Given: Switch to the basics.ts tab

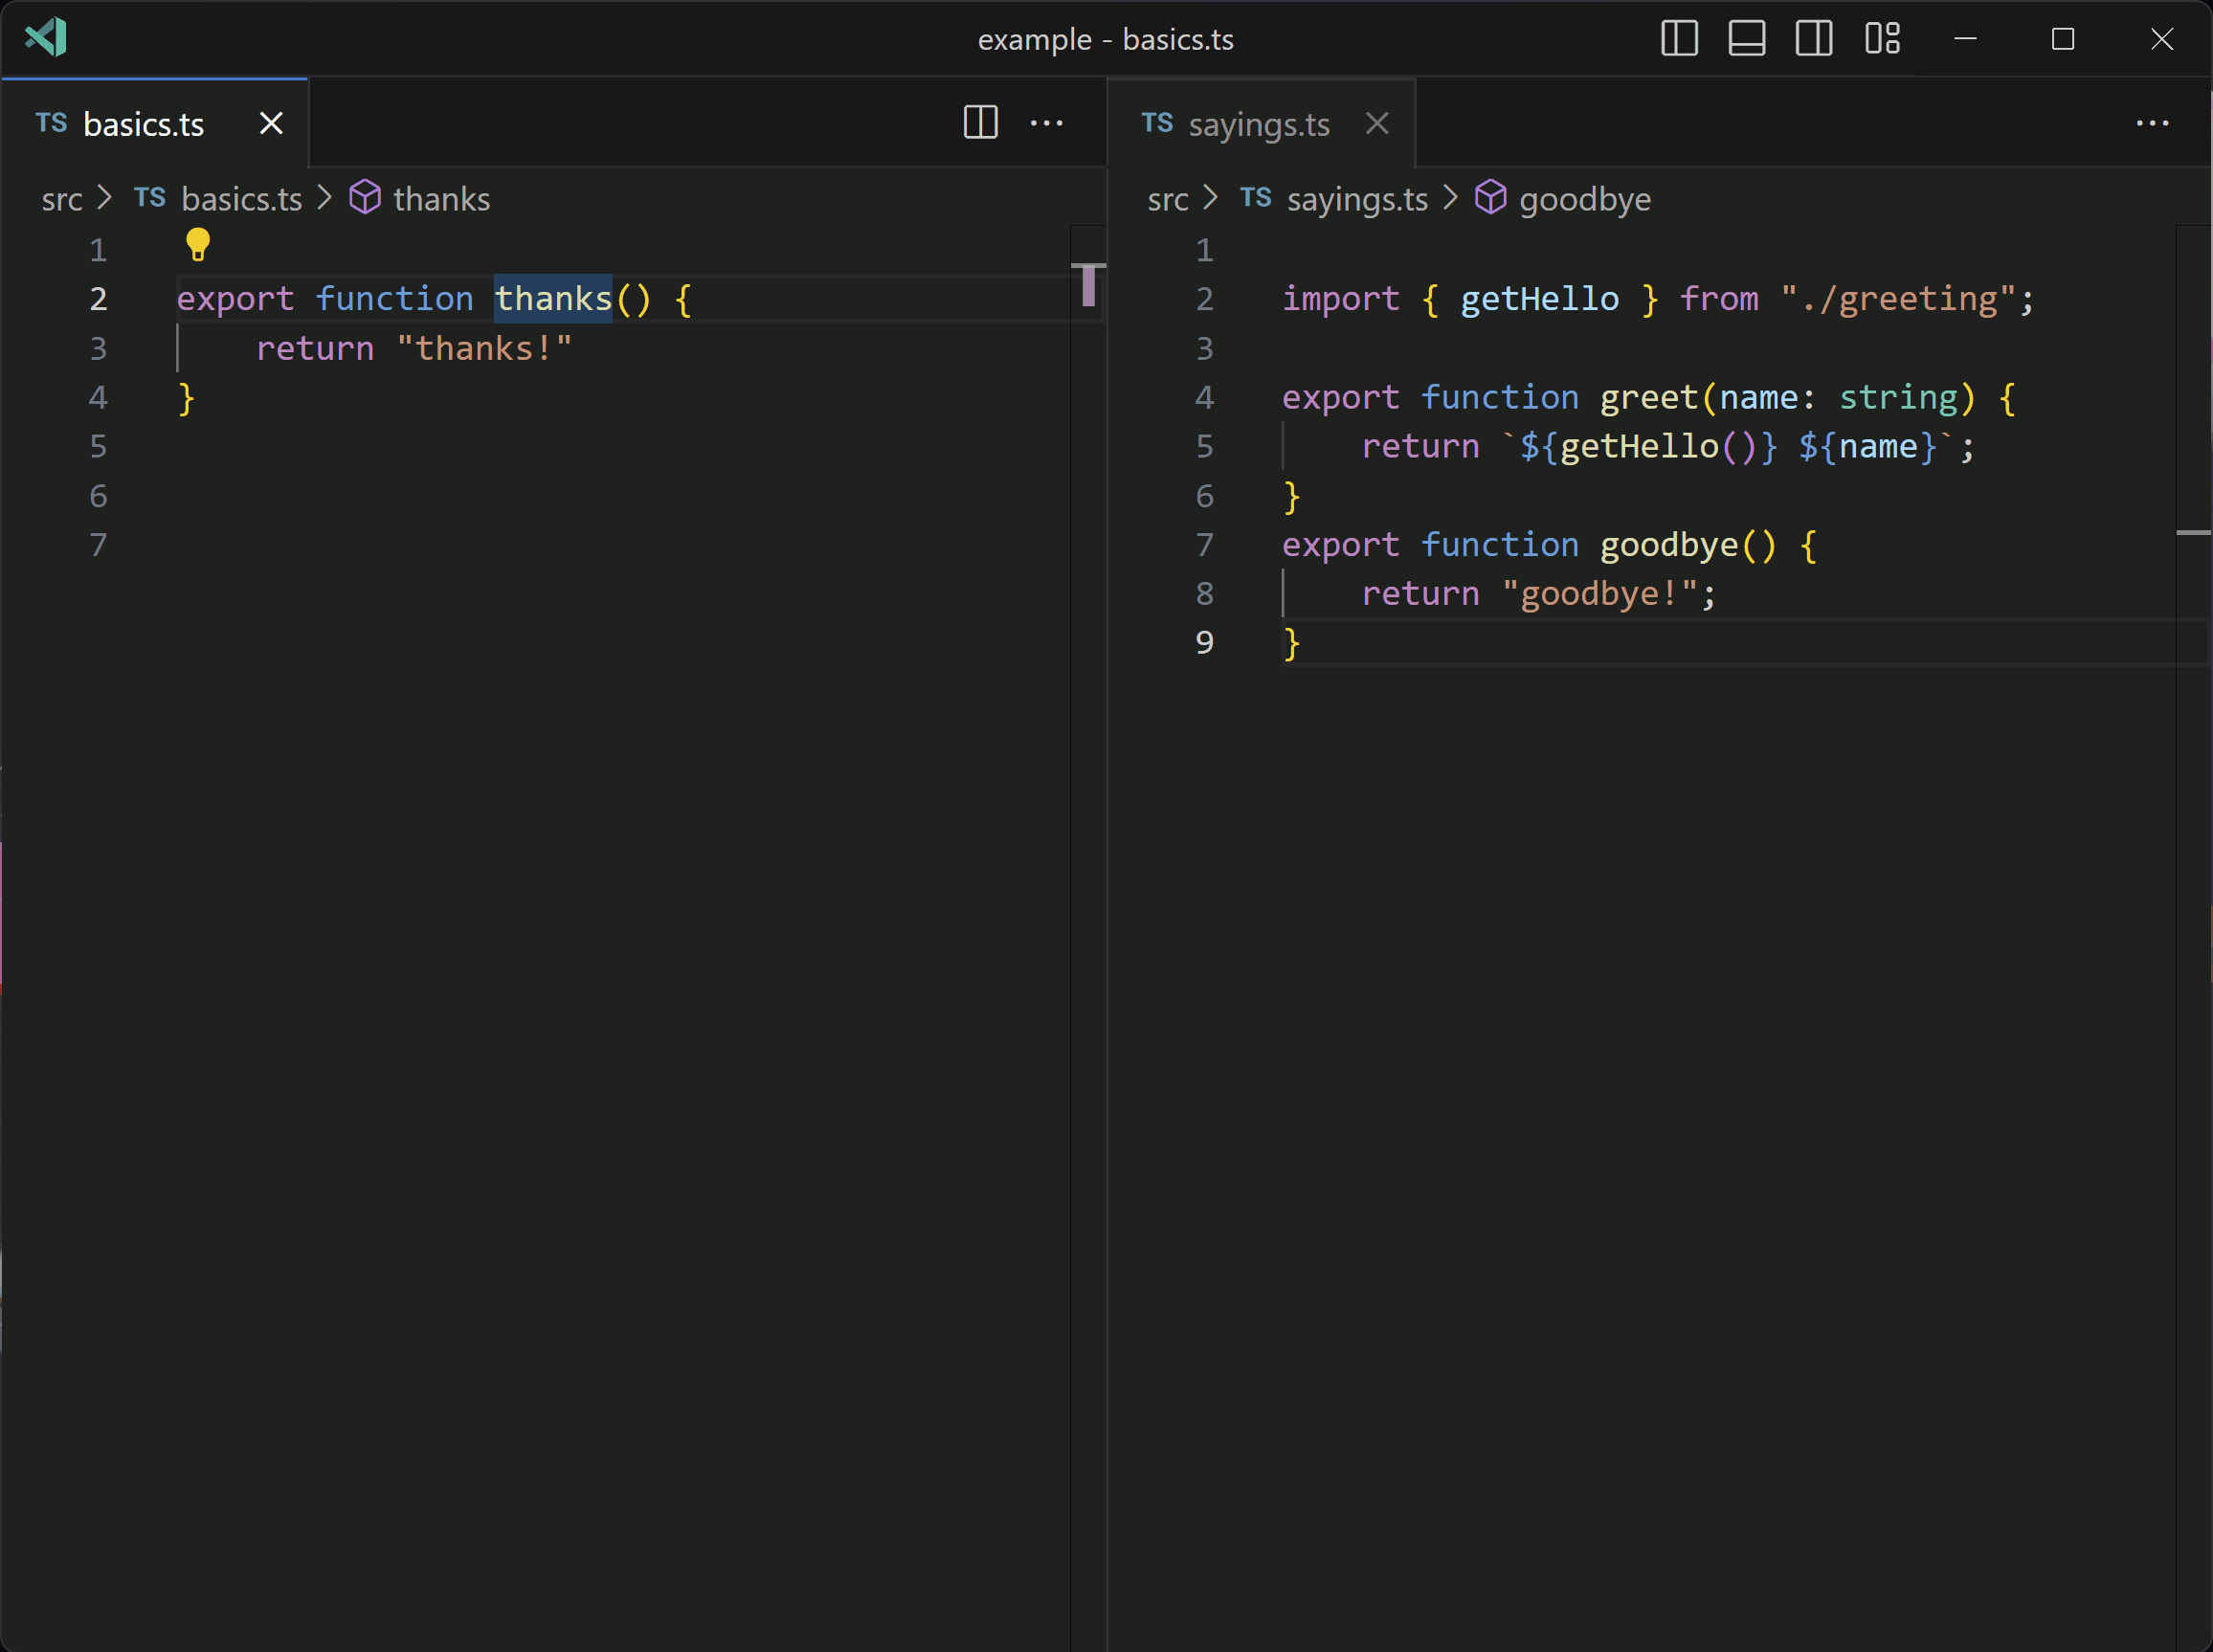Looking at the screenshot, I should click(x=143, y=124).
